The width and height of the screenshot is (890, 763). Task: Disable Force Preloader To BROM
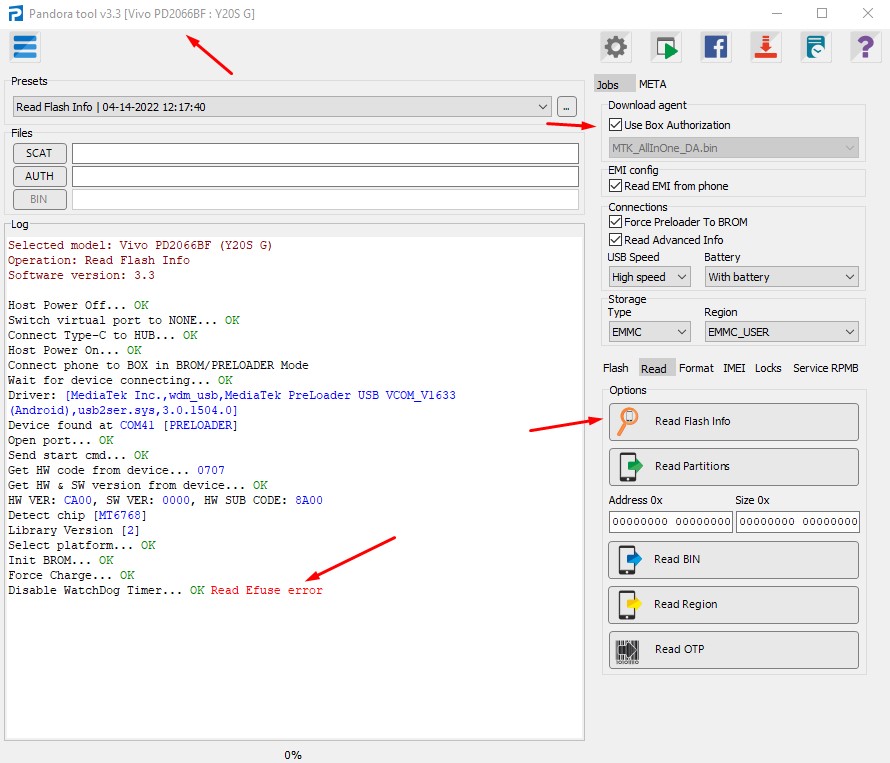(x=615, y=221)
